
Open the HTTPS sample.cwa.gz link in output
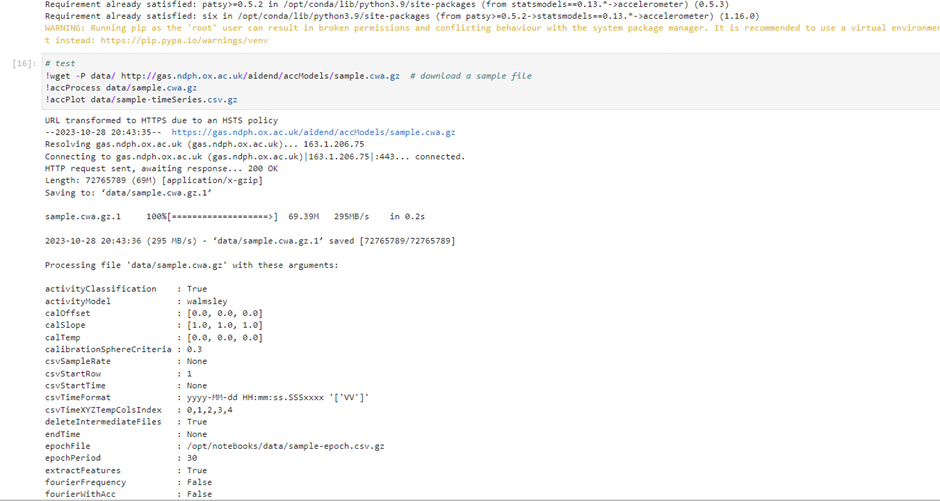click(x=313, y=132)
